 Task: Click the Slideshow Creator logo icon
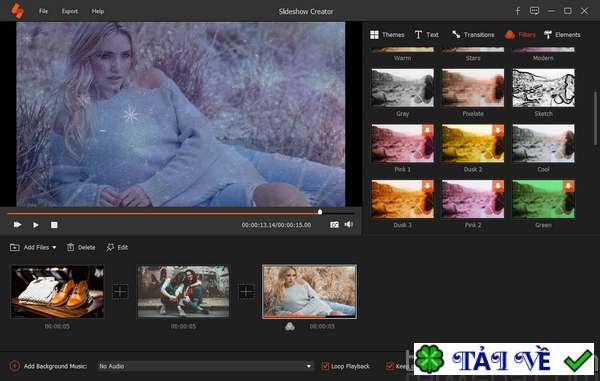click(17, 11)
